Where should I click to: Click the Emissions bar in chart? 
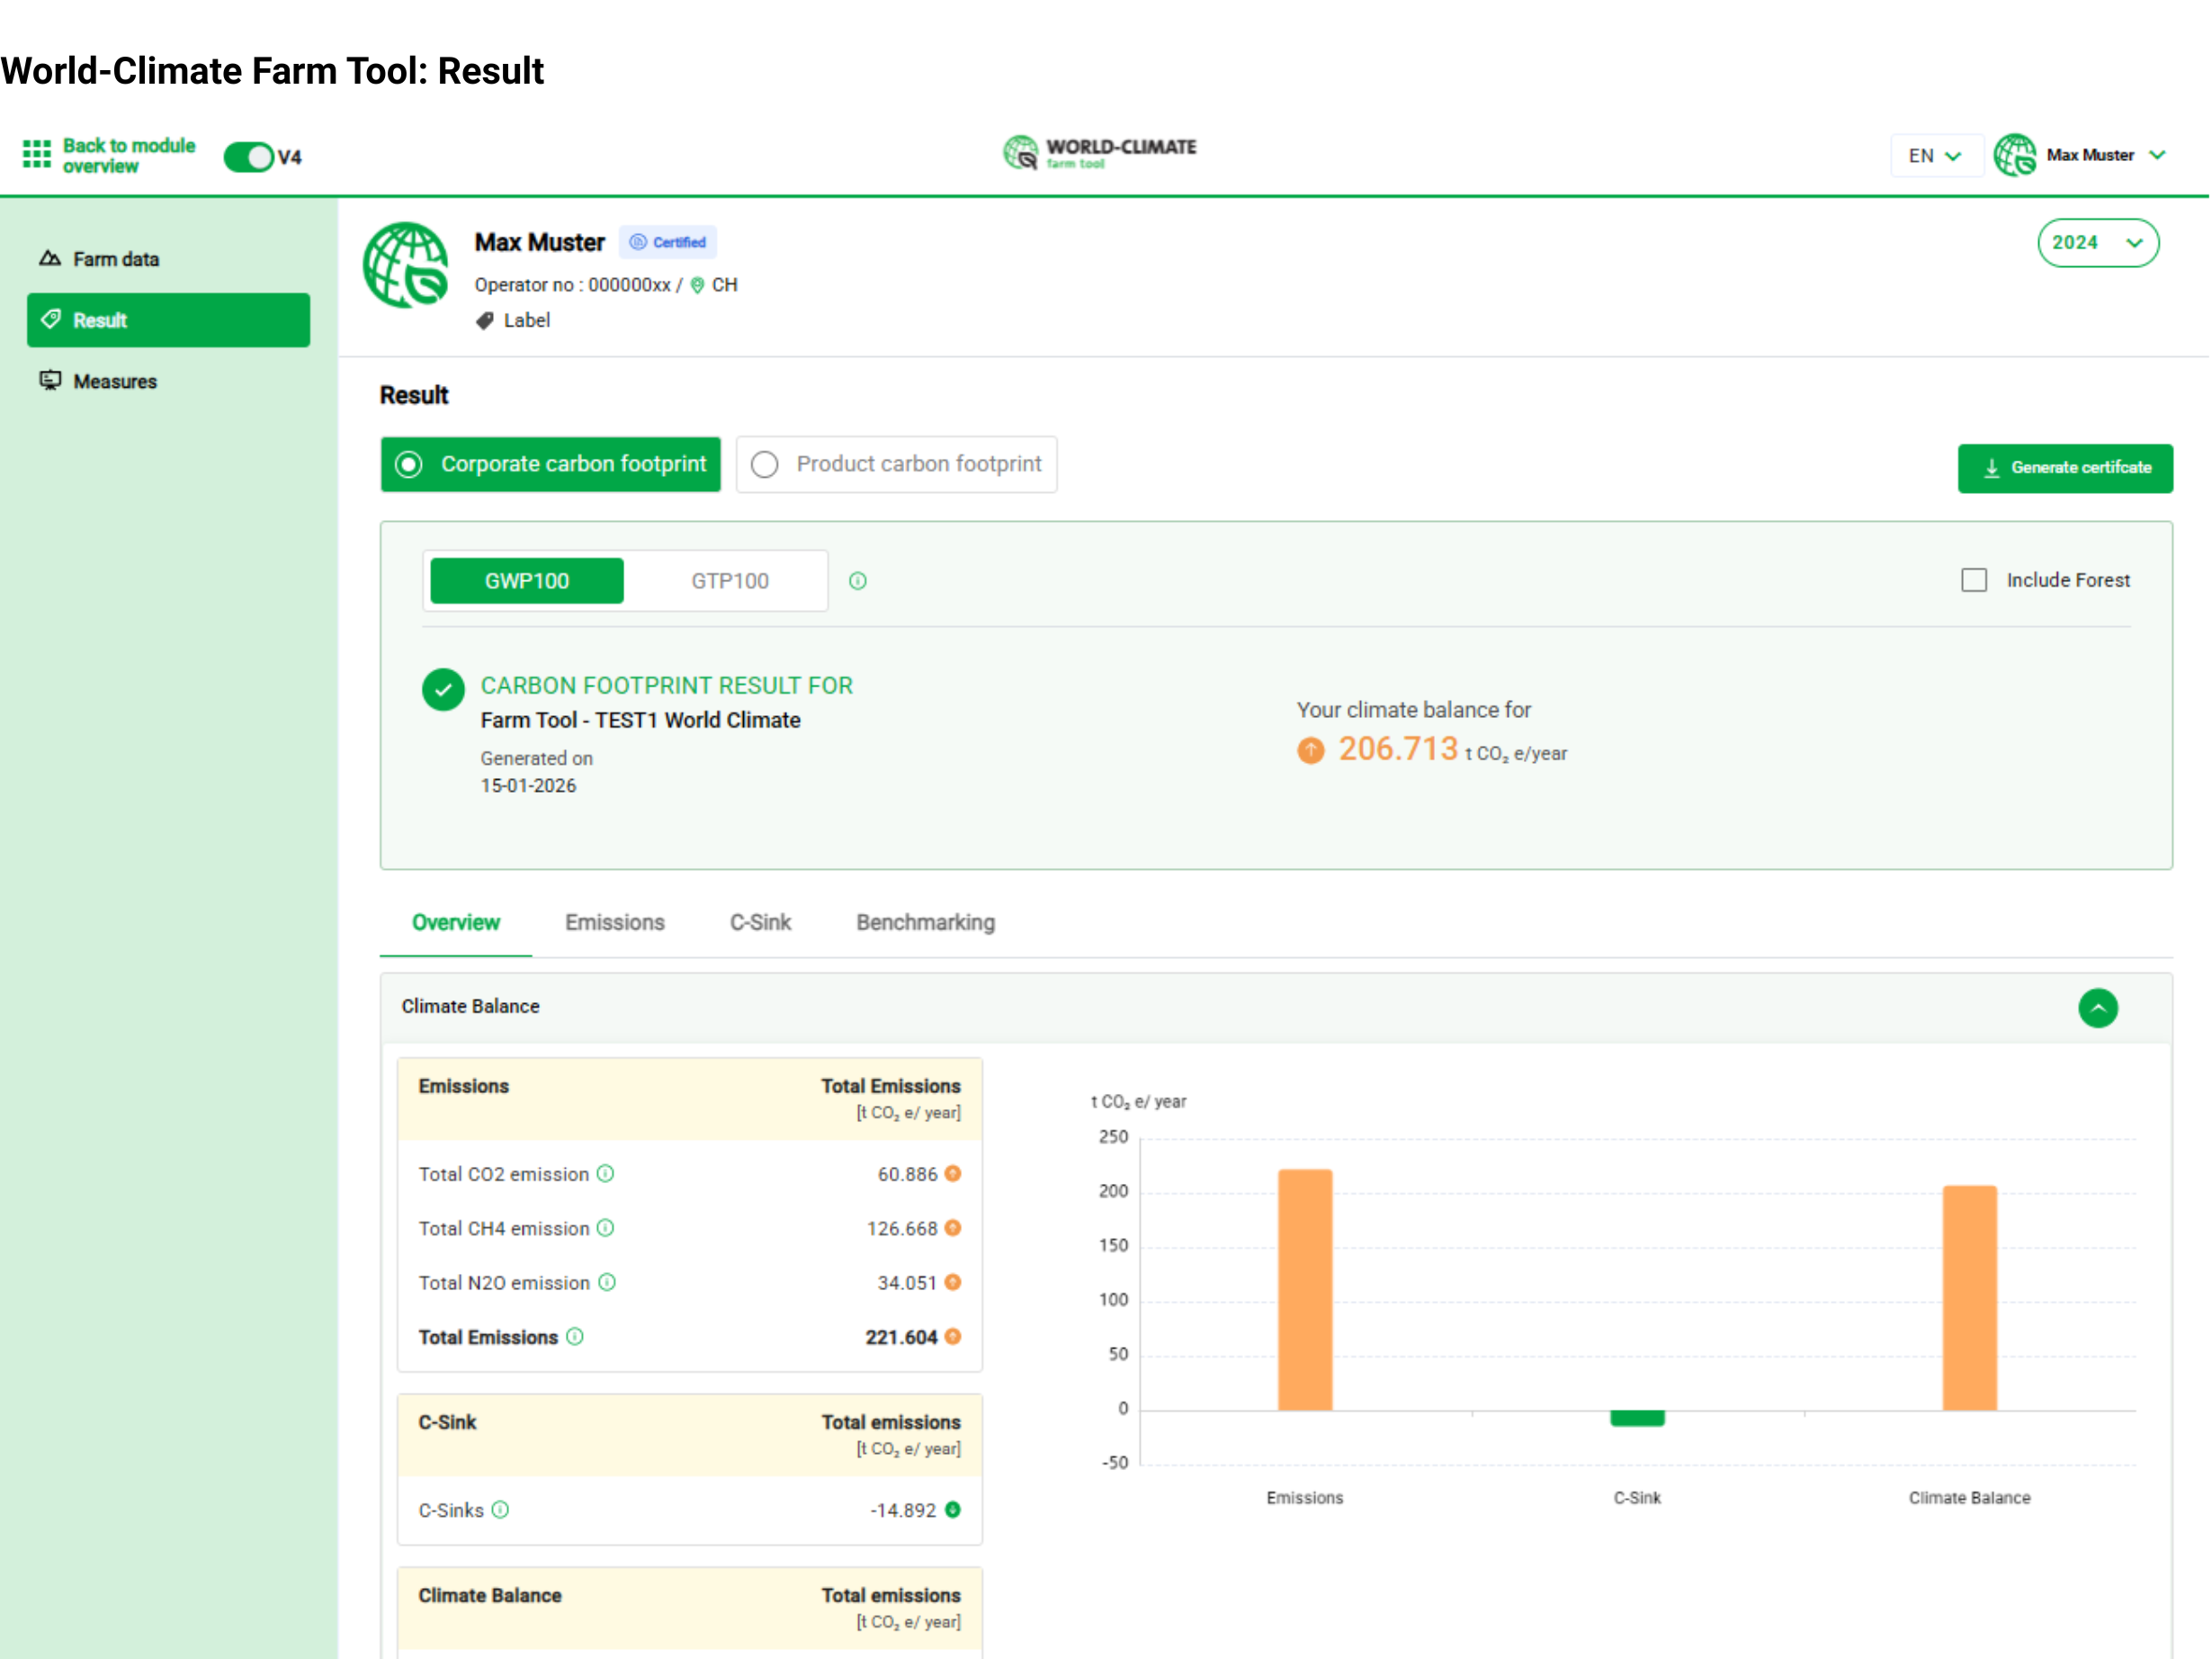point(1304,1290)
